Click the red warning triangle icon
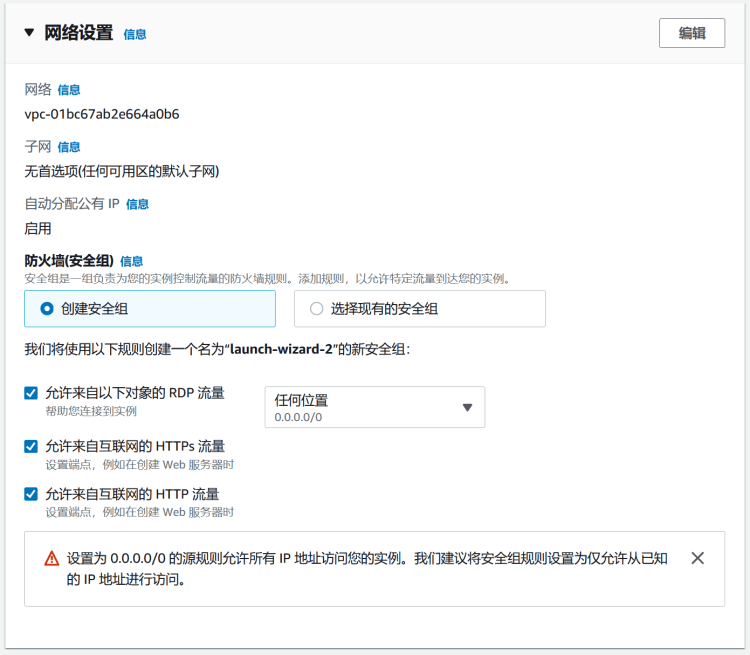The height and width of the screenshot is (655, 750). click(51, 559)
